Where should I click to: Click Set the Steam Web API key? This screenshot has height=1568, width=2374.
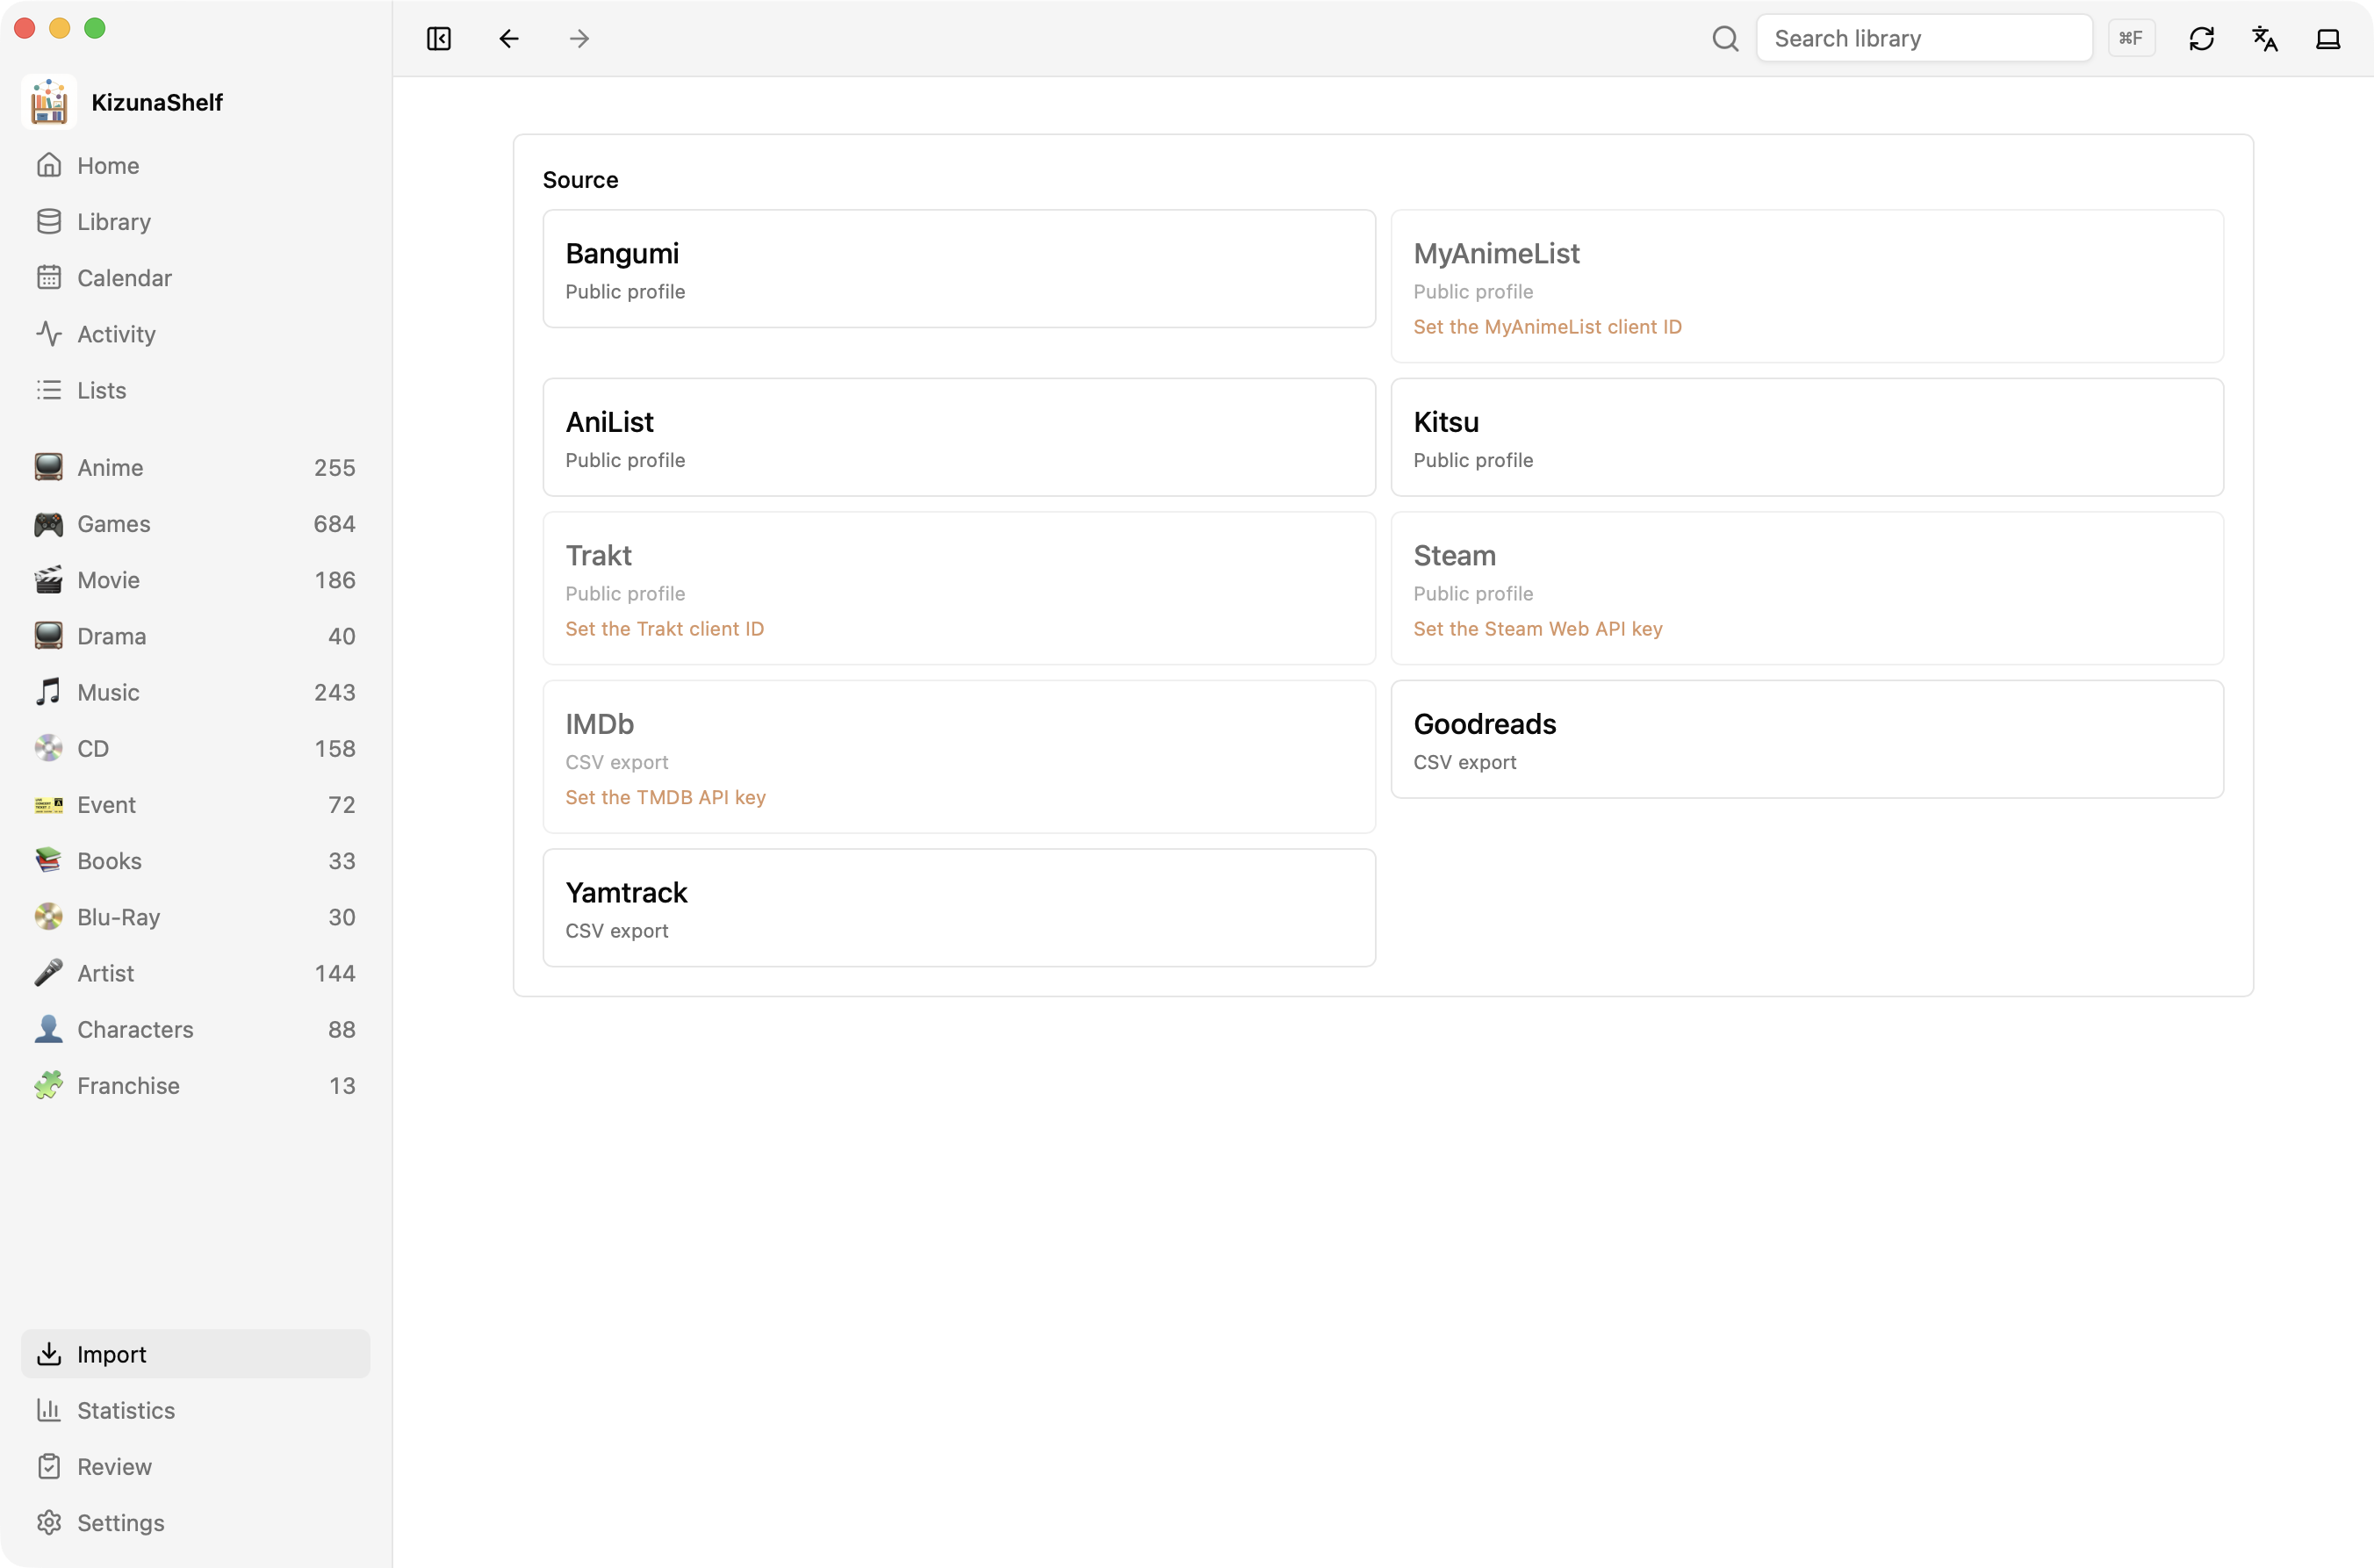(1537, 628)
